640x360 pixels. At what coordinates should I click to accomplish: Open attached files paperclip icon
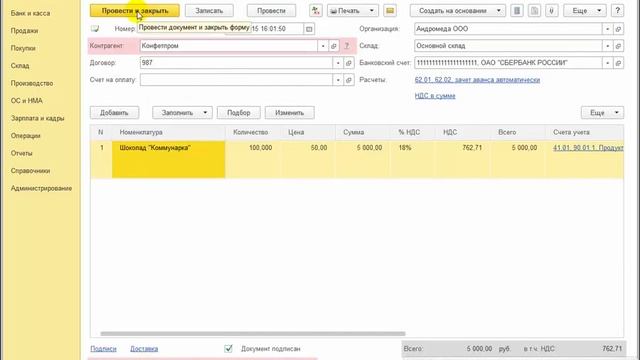tap(551, 11)
